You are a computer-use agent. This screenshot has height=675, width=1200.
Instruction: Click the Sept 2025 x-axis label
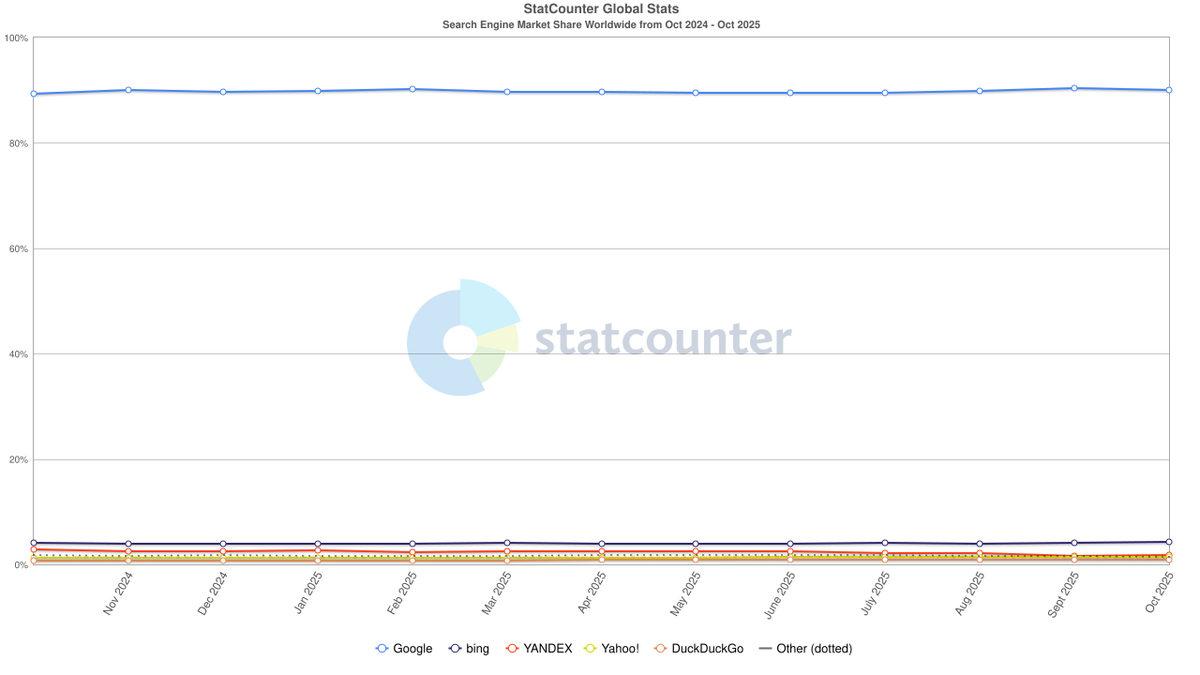tap(1063, 595)
